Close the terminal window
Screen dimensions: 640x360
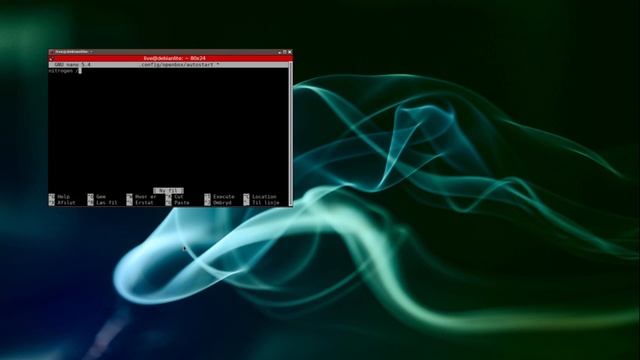click(x=290, y=52)
